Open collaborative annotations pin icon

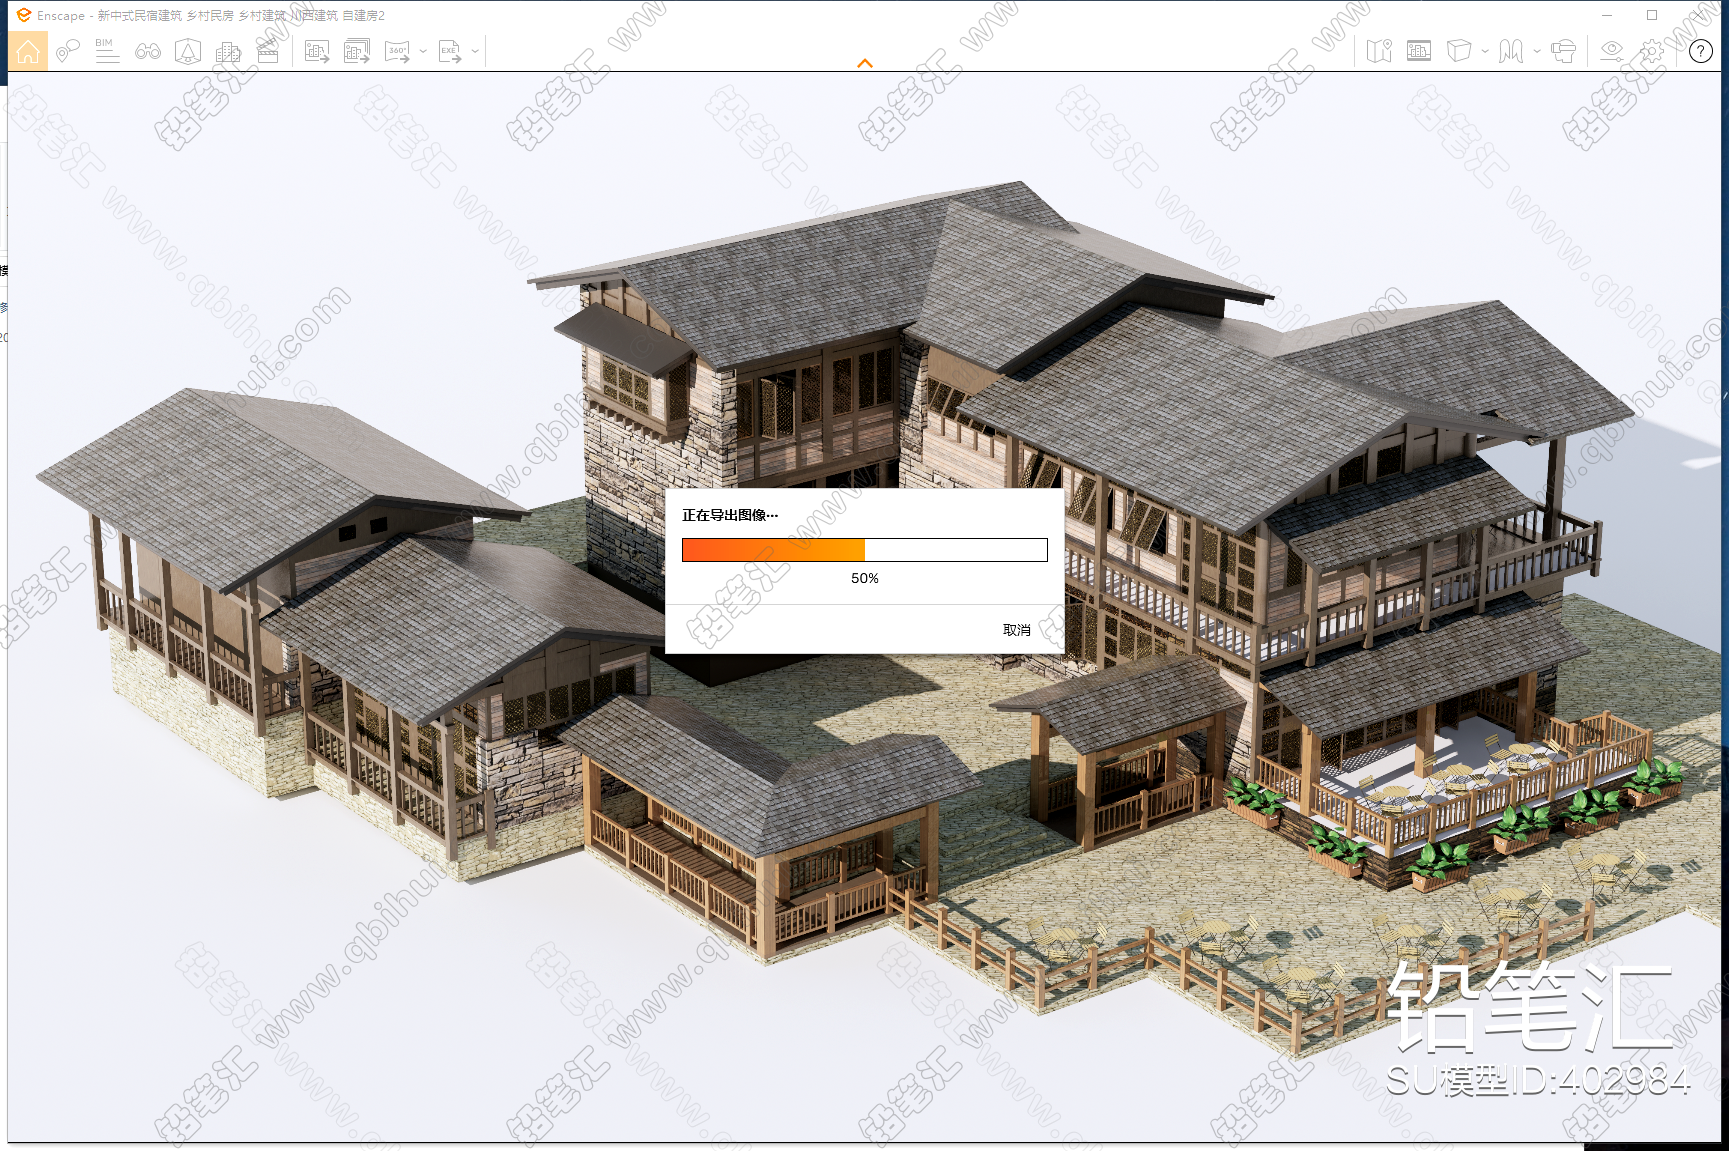point(67,51)
